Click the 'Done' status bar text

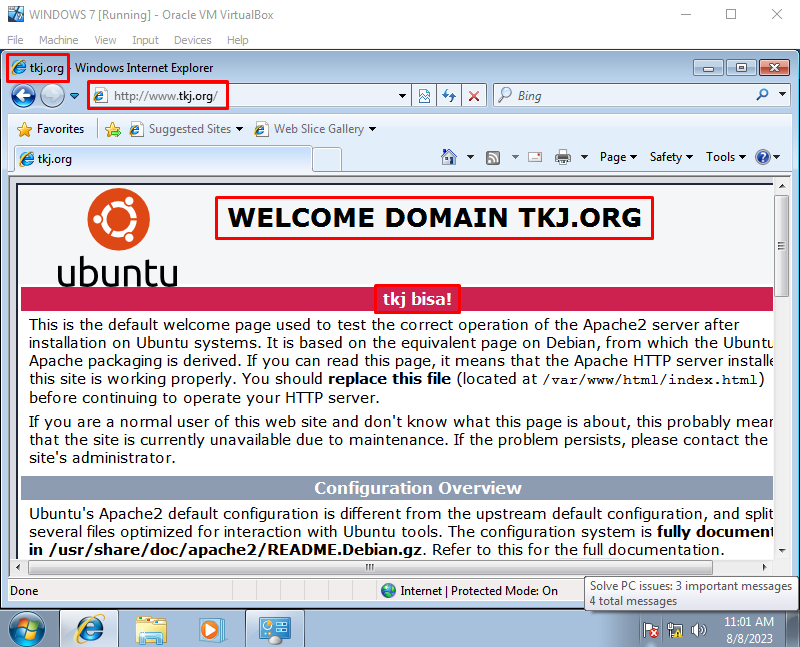pyautogui.click(x=24, y=591)
